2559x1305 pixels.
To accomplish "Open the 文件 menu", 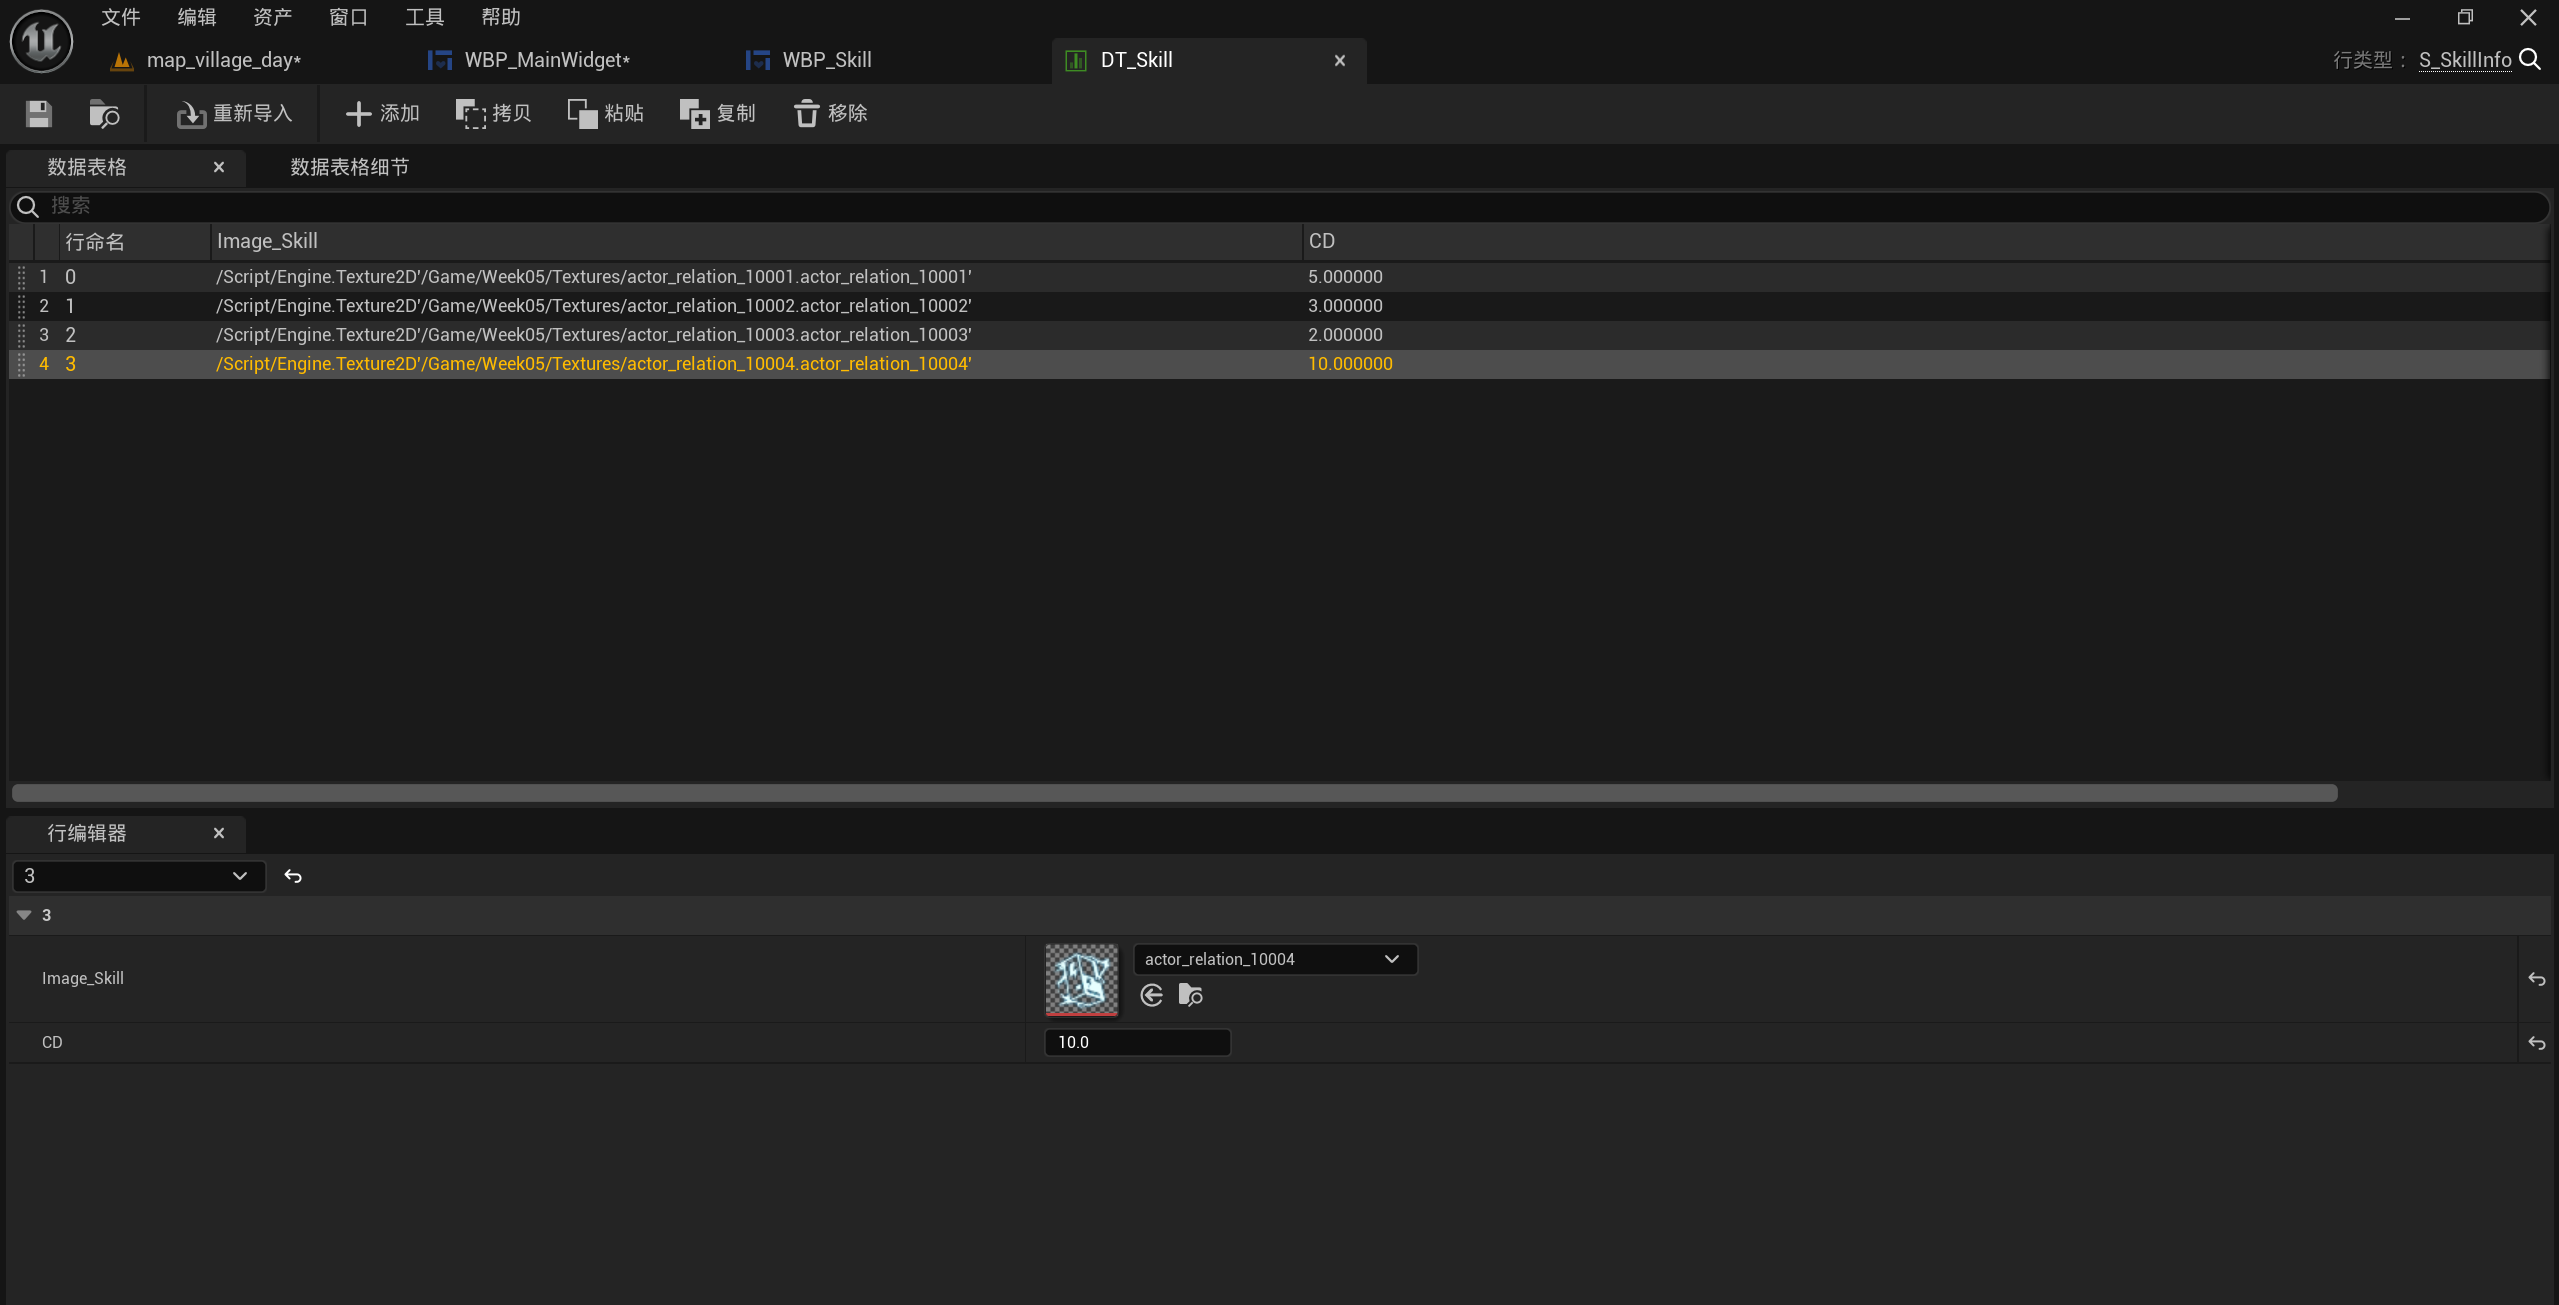I will pyautogui.click(x=120, y=17).
